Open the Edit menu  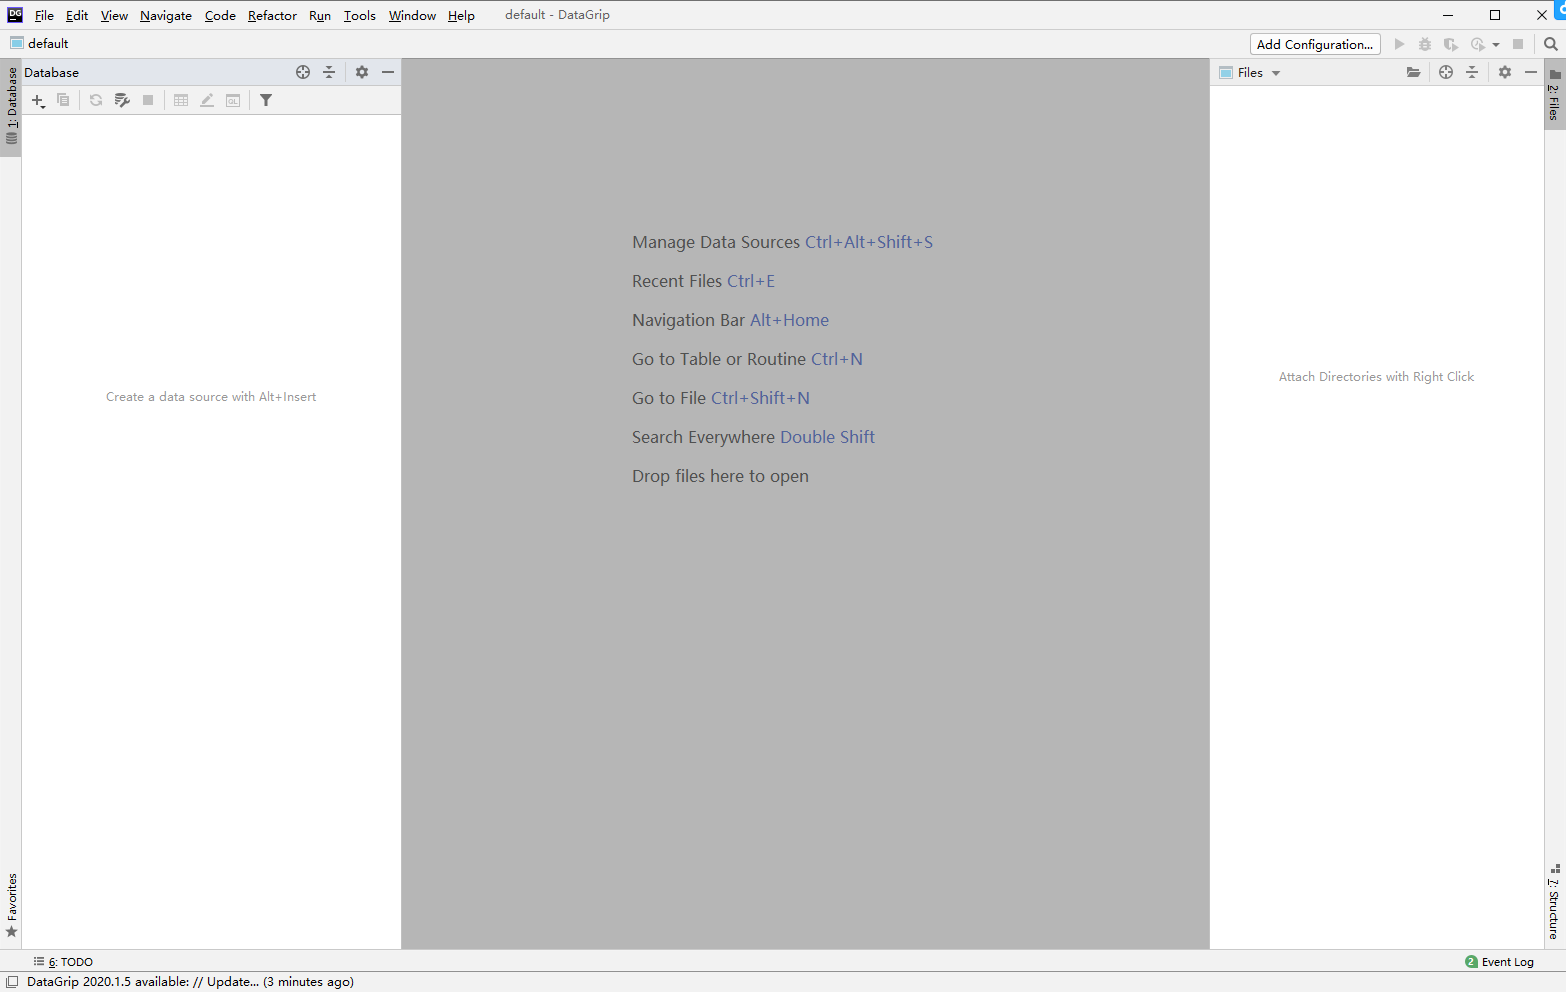pos(77,15)
